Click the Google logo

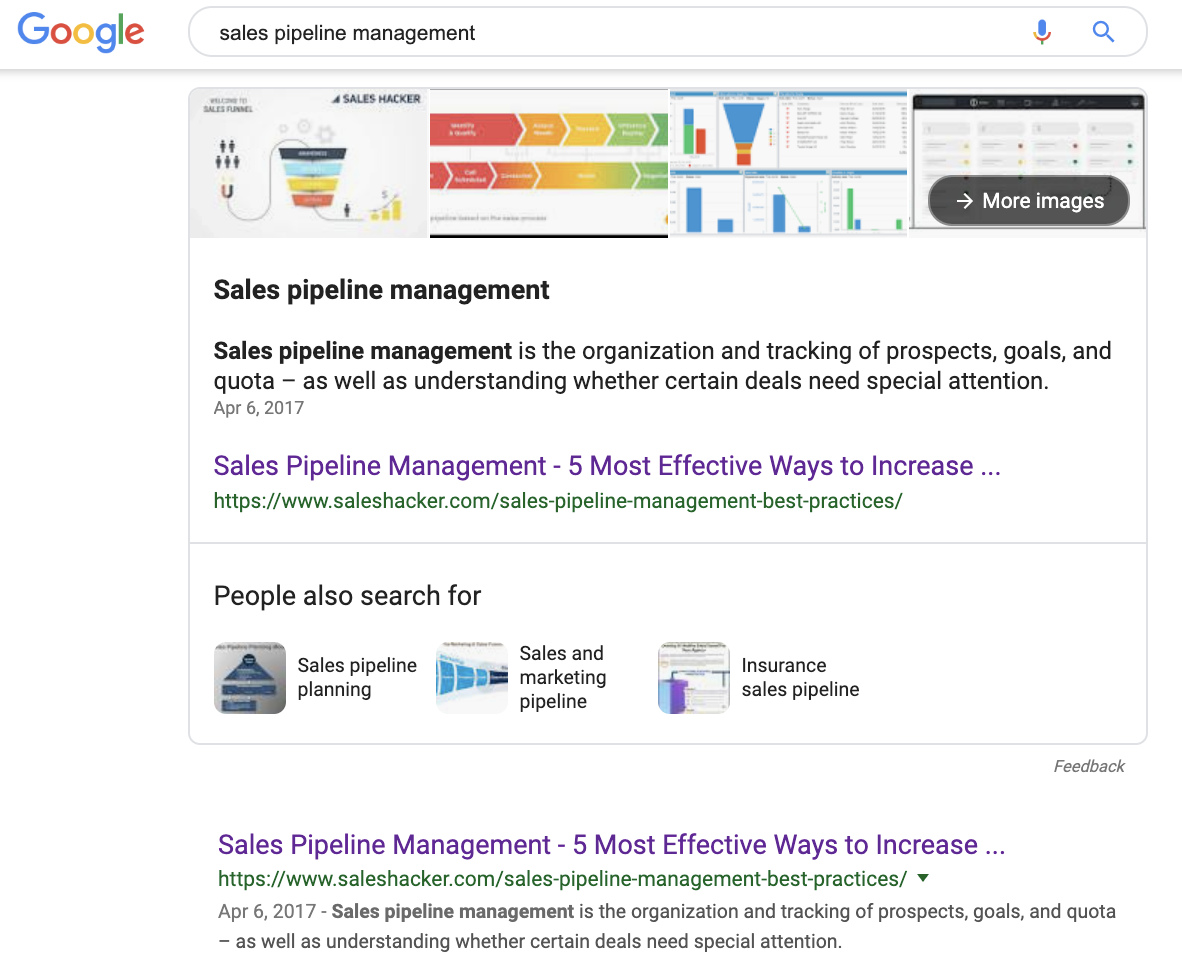pos(81,32)
